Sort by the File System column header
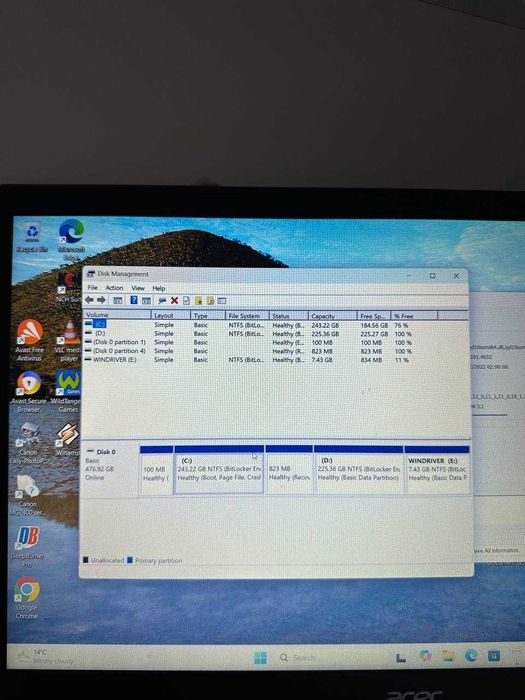 [247, 315]
